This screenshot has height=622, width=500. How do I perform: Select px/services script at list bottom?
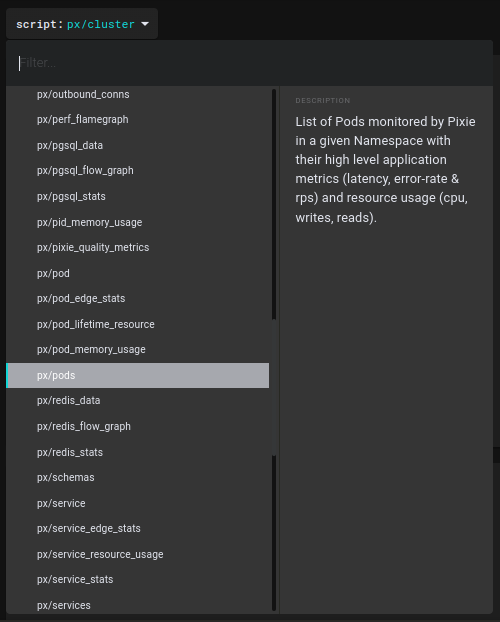(137, 605)
